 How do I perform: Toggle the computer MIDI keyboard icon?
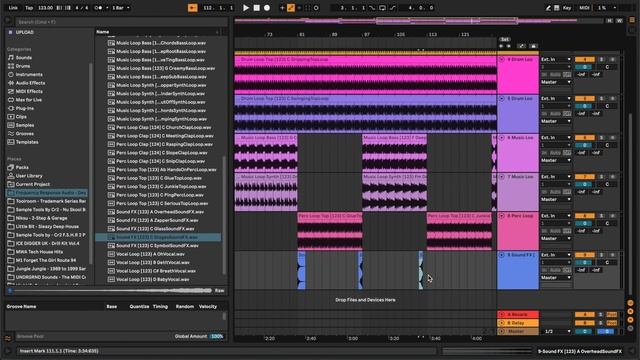coord(557,8)
